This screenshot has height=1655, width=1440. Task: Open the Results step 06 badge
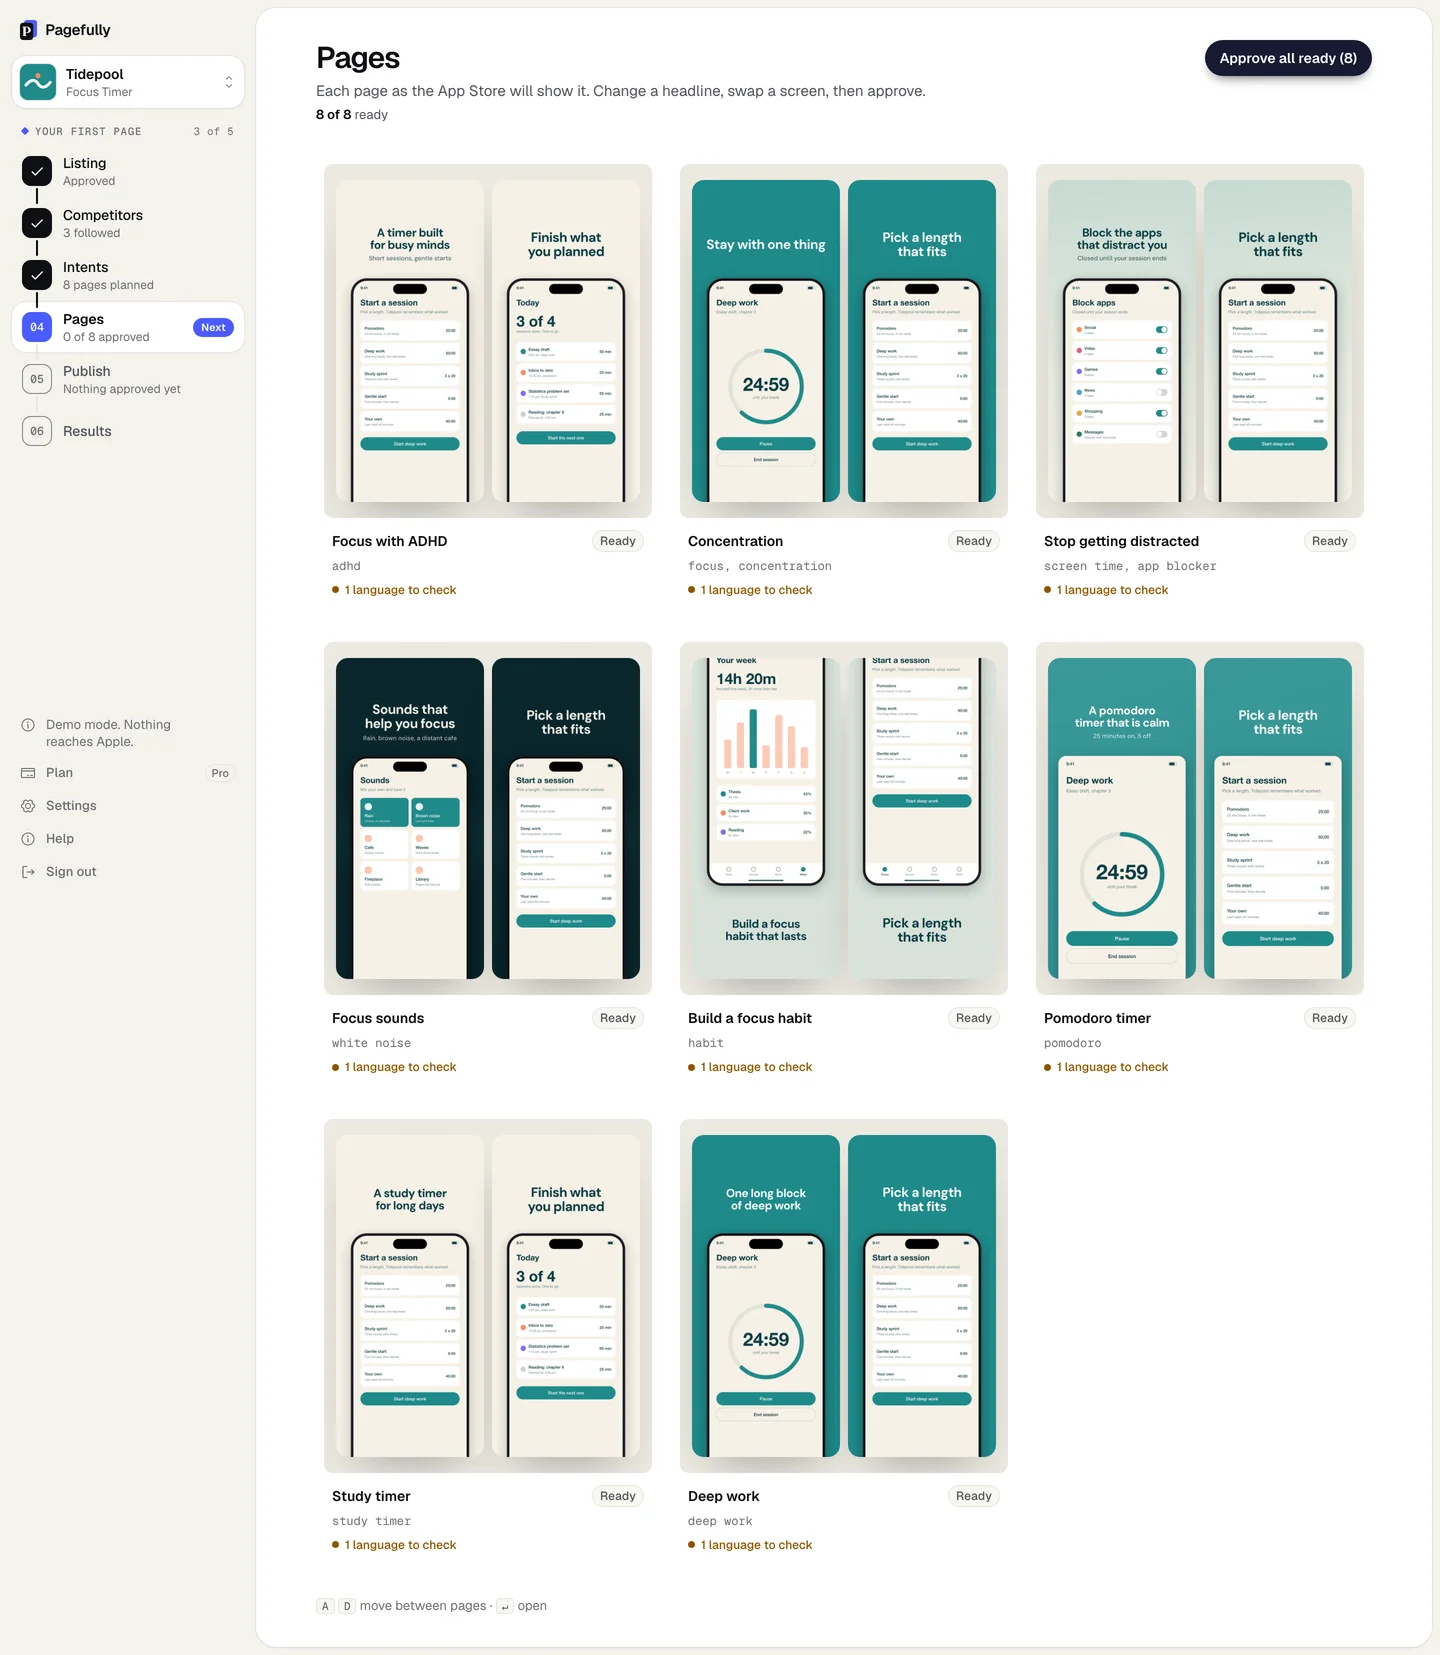37,431
